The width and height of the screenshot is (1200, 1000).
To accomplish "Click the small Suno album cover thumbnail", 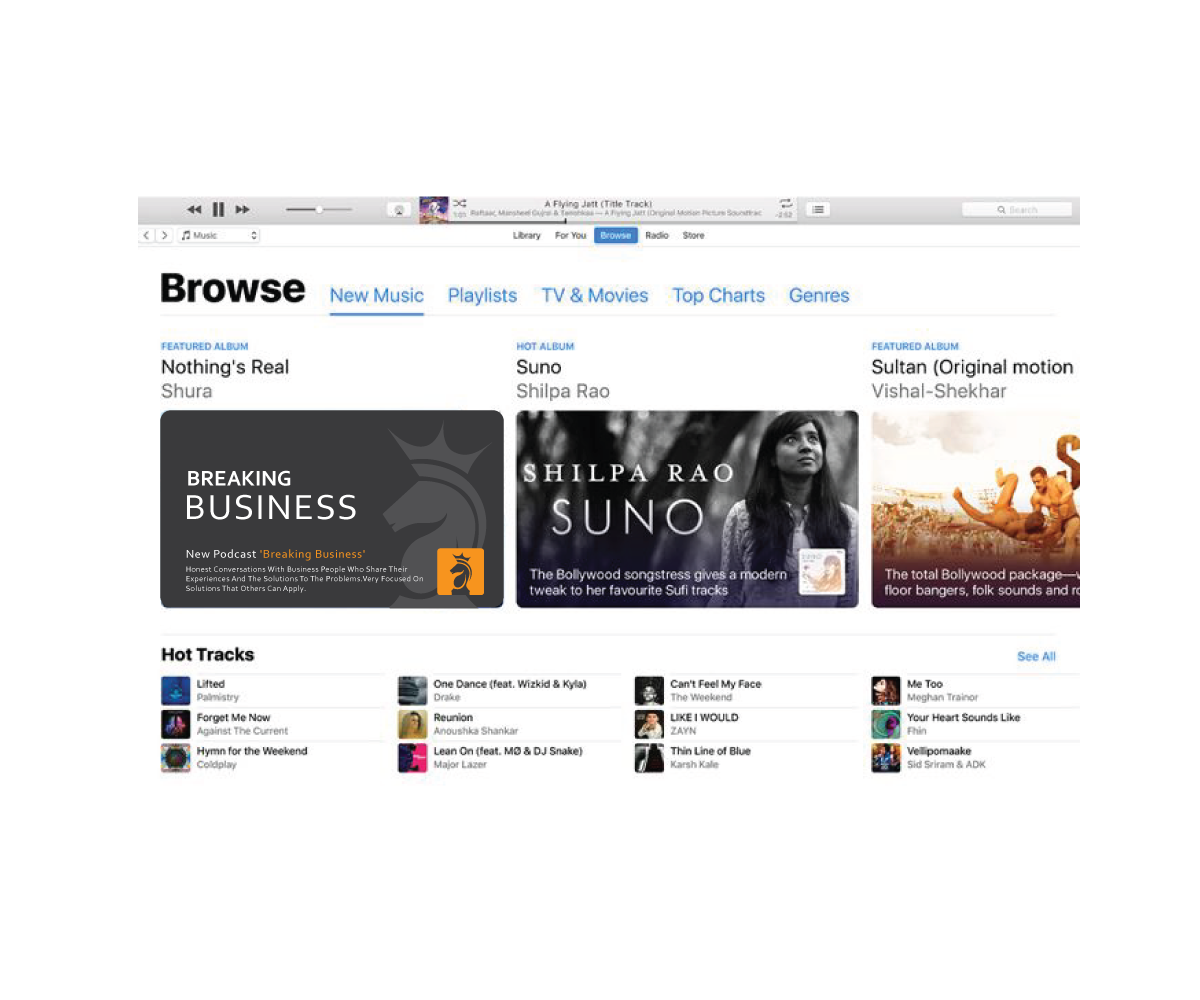I will click(822, 573).
